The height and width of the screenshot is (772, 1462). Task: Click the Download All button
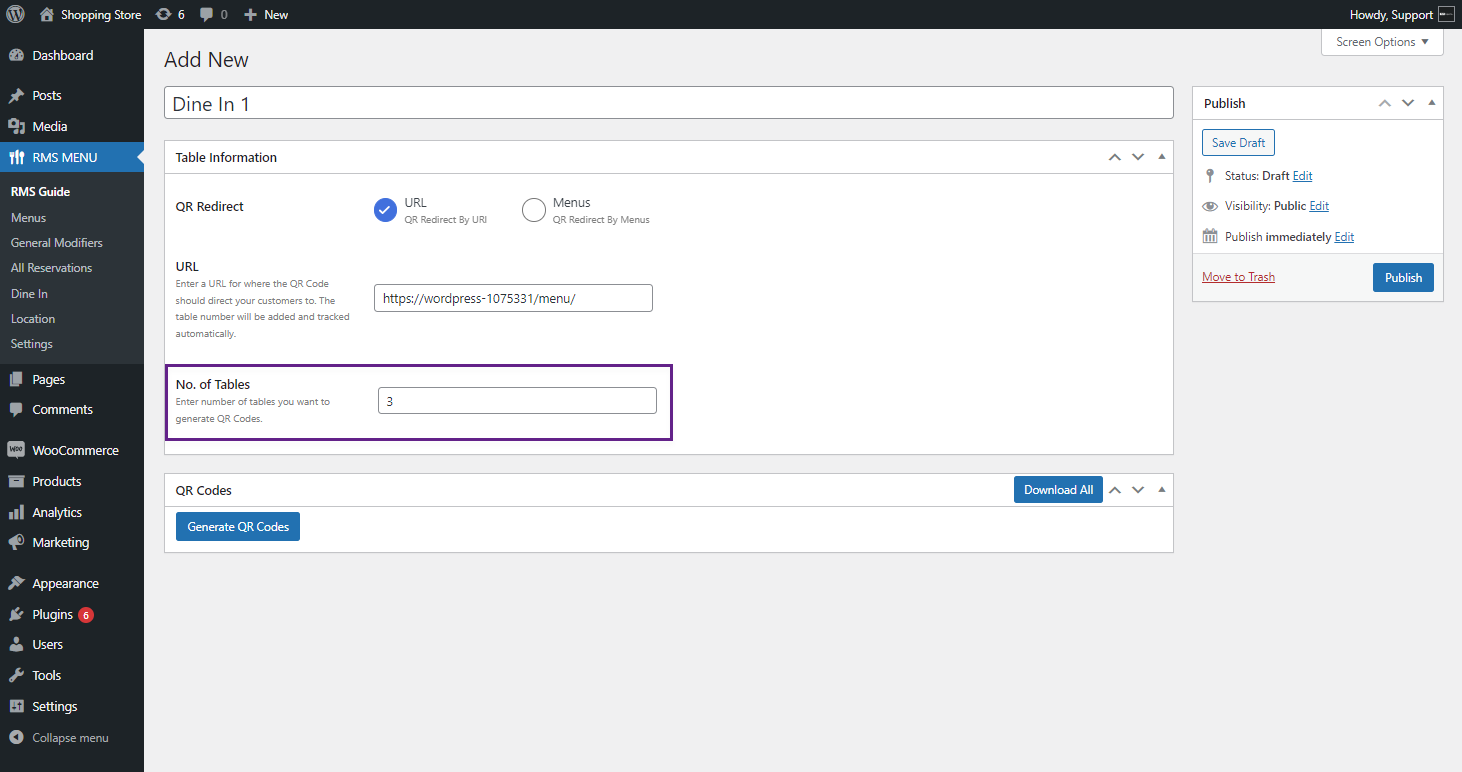click(x=1058, y=490)
